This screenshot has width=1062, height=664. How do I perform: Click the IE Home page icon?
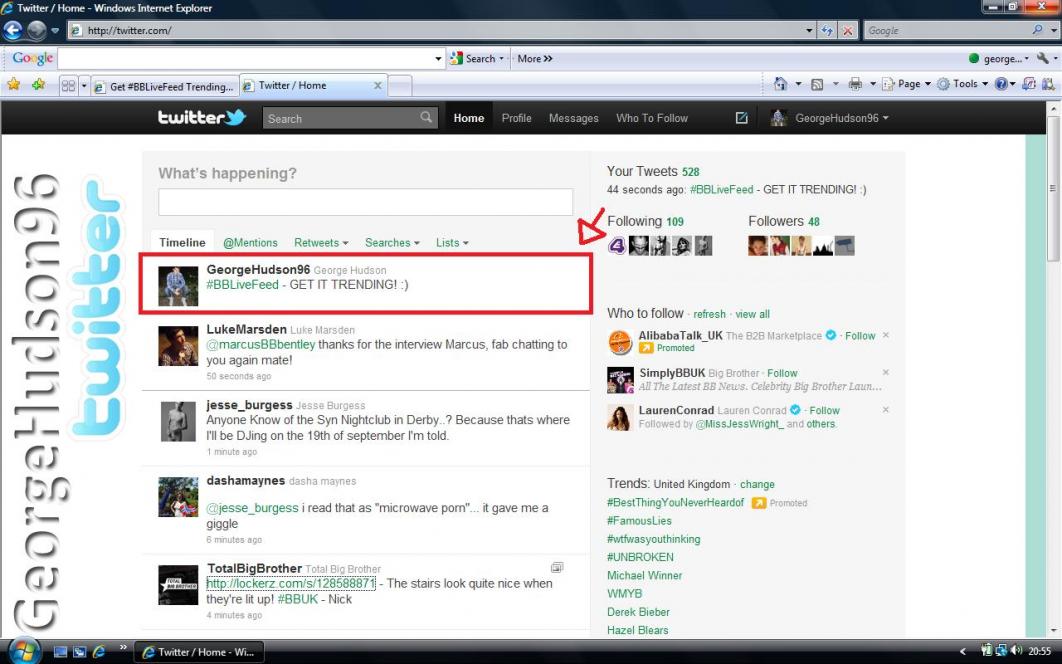click(780, 84)
